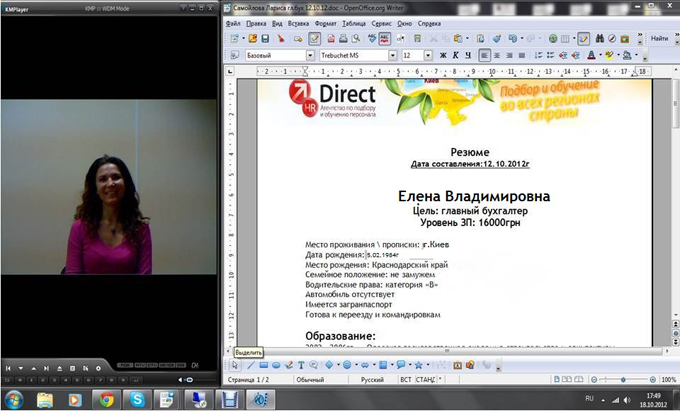This screenshot has height=411, width=680.
Task: Select the Line tool in the drawing toolbar
Action: click(250, 365)
